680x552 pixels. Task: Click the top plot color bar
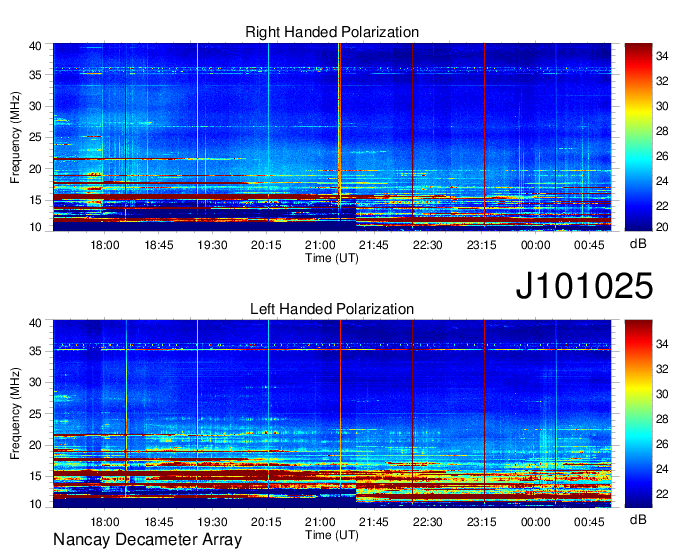pos(638,137)
